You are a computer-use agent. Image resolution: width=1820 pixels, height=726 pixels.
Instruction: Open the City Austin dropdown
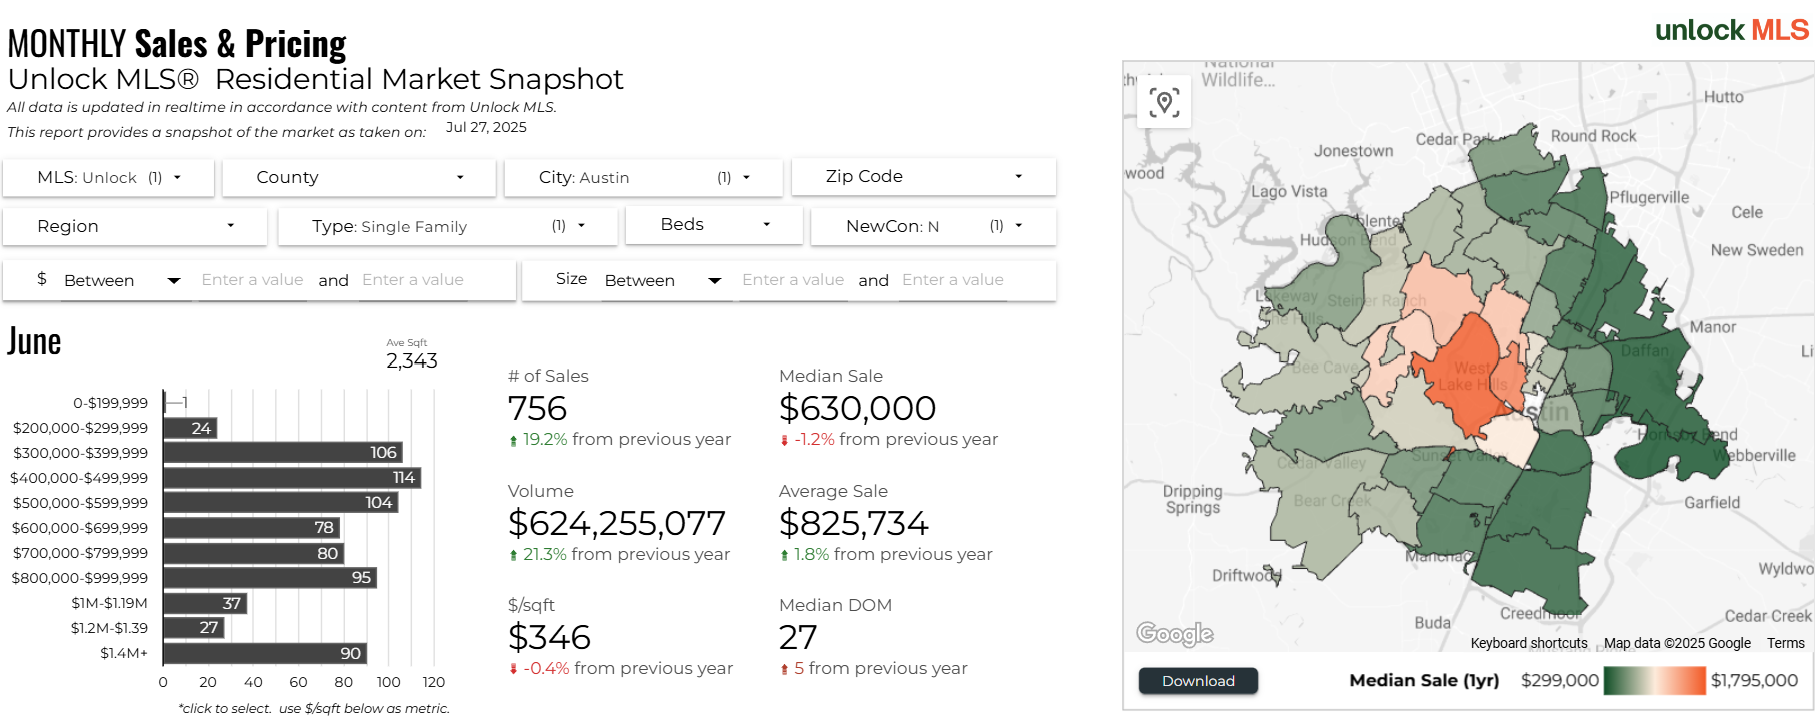pos(643,177)
